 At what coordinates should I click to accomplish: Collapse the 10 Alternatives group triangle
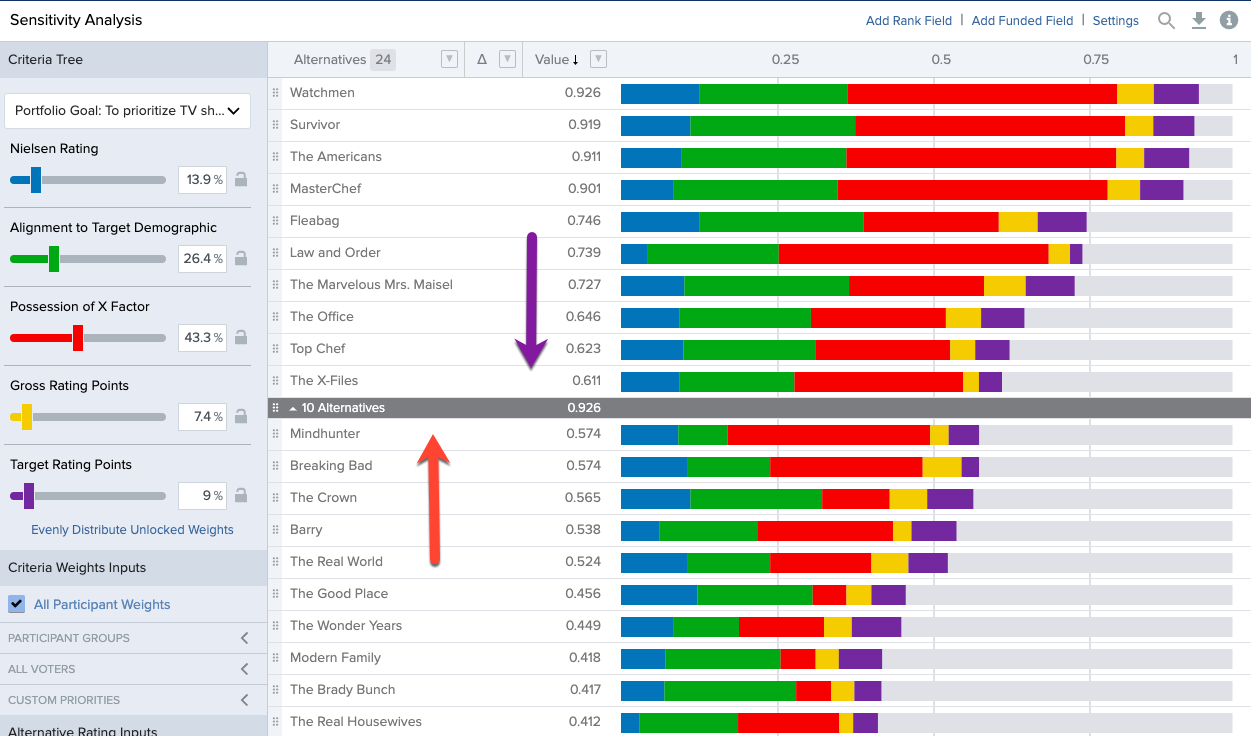tap(293, 408)
